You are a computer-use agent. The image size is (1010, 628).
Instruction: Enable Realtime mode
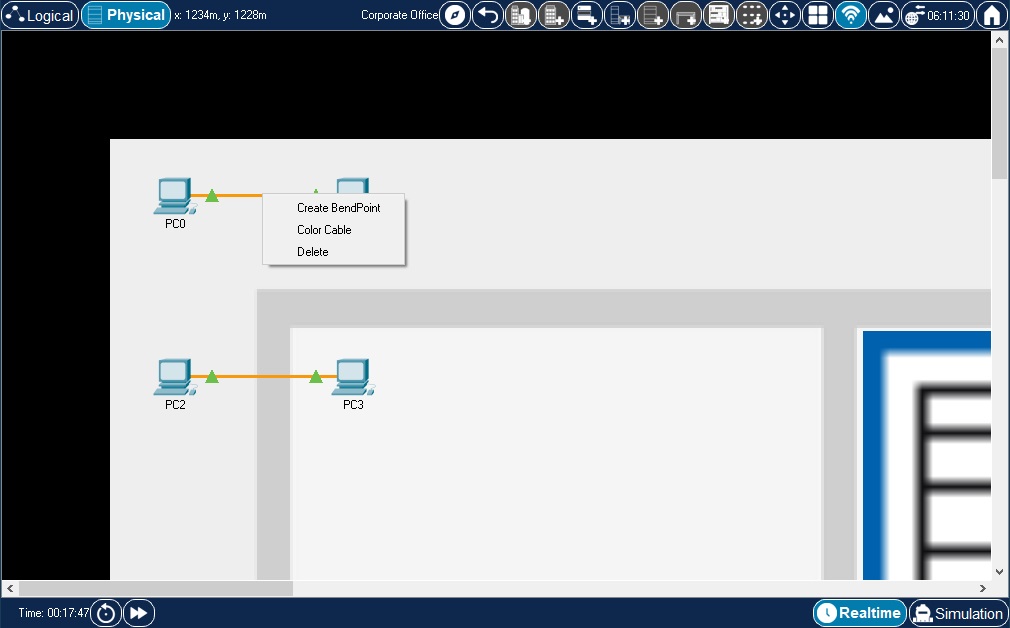coord(862,612)
